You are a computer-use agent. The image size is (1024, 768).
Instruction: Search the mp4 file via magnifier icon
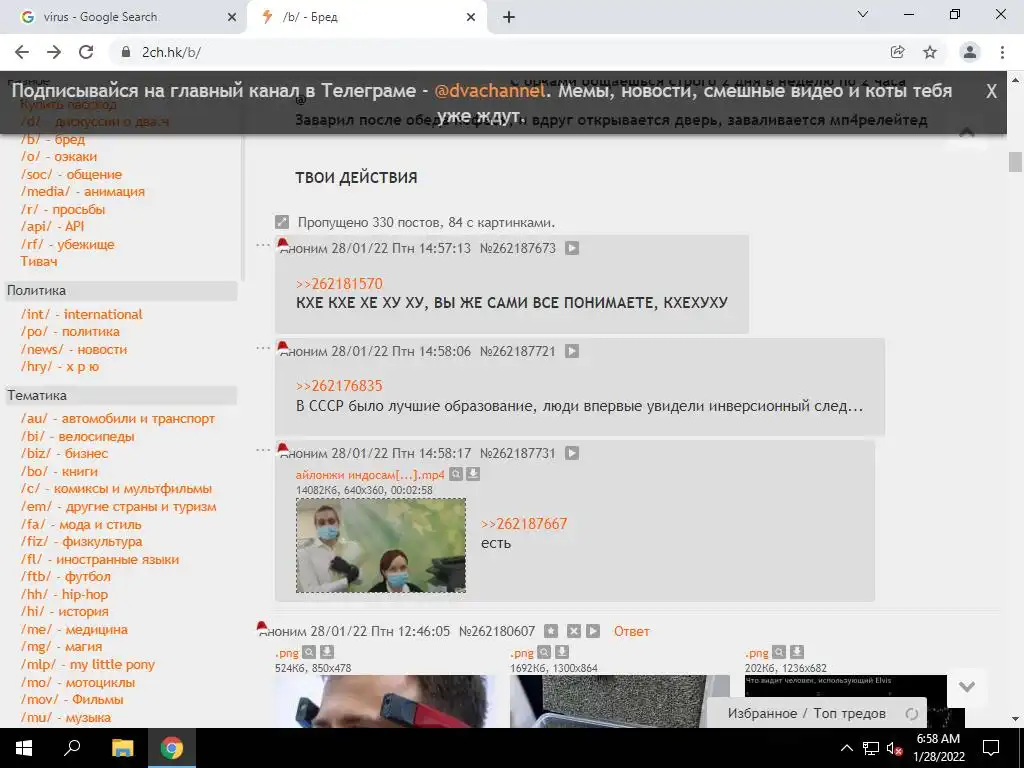coord(456,474)
